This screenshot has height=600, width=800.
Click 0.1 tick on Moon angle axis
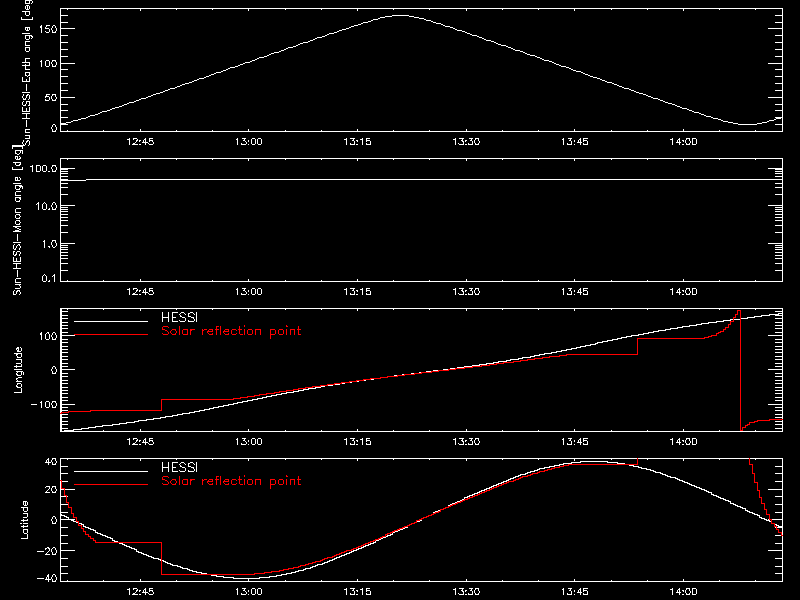[x=49, y=278]
